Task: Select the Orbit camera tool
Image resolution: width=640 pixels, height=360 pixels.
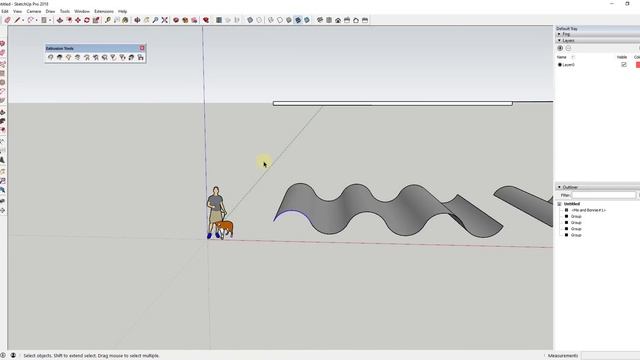Action: click(138, 20)
